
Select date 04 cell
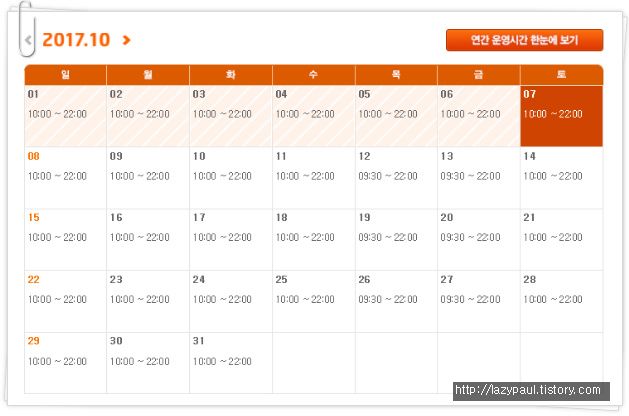pyautogui.click(x=314, y=116)
